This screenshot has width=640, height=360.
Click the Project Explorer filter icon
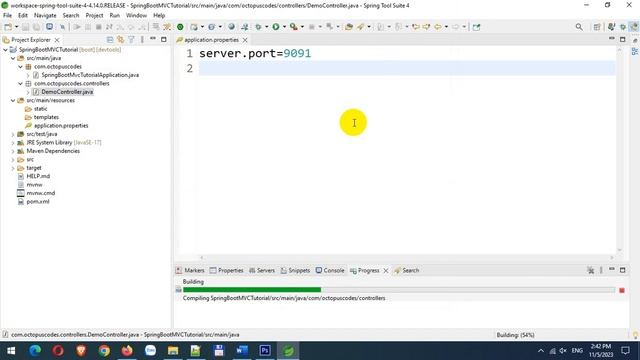click(x=131, y=40)
